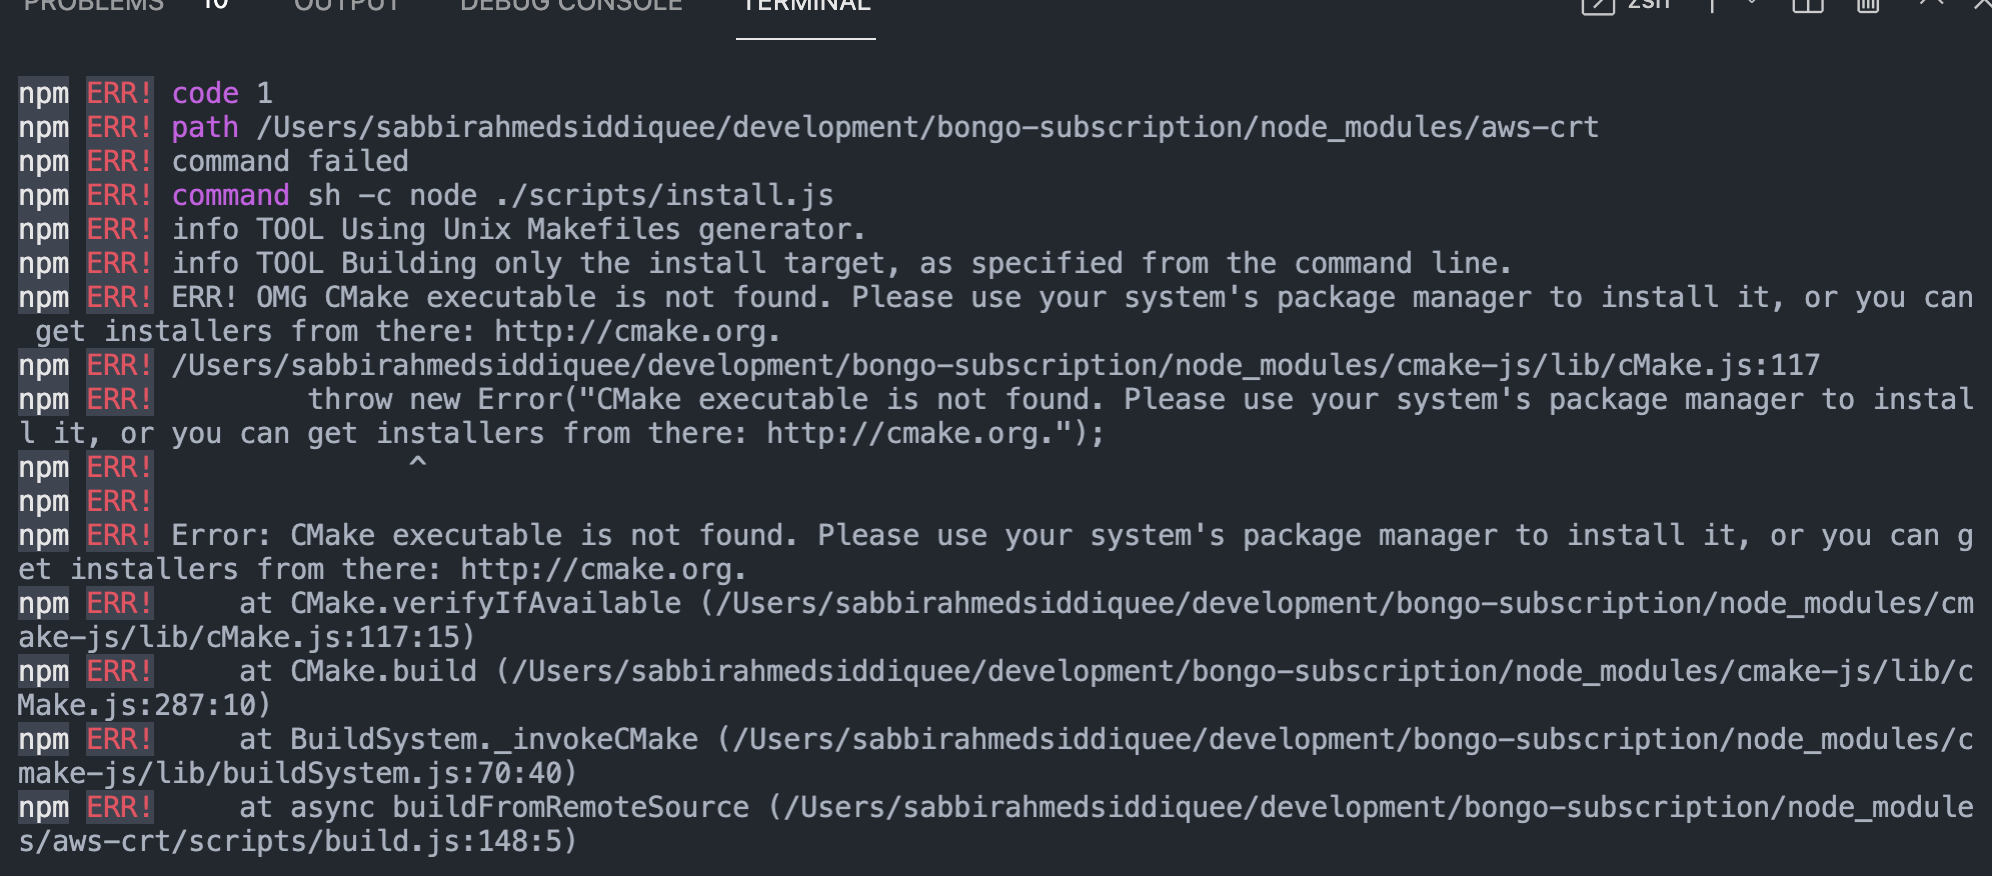Open the http://cmake.org installers link

(636, 330)
